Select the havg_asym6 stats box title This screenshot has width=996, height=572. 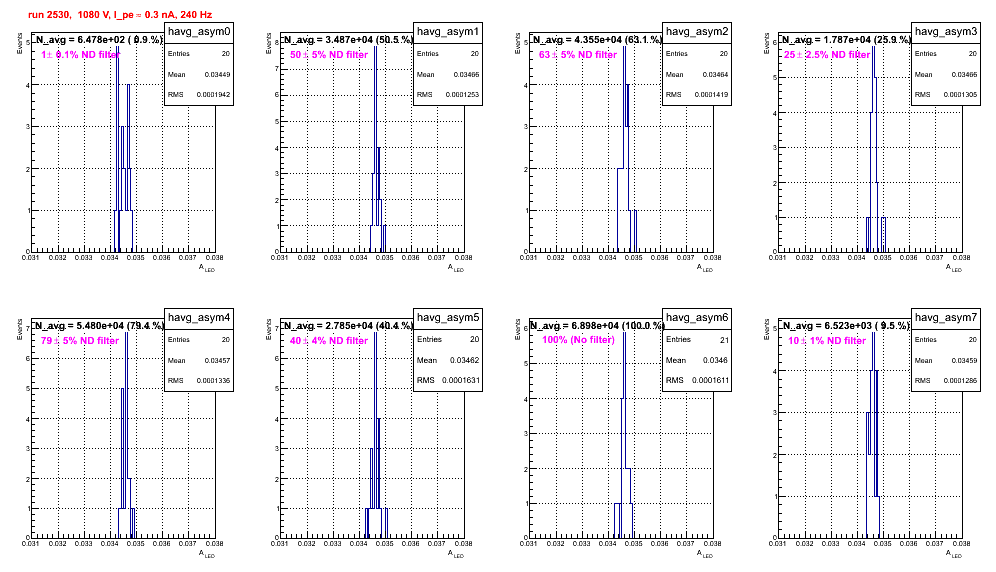coord(697,318)
